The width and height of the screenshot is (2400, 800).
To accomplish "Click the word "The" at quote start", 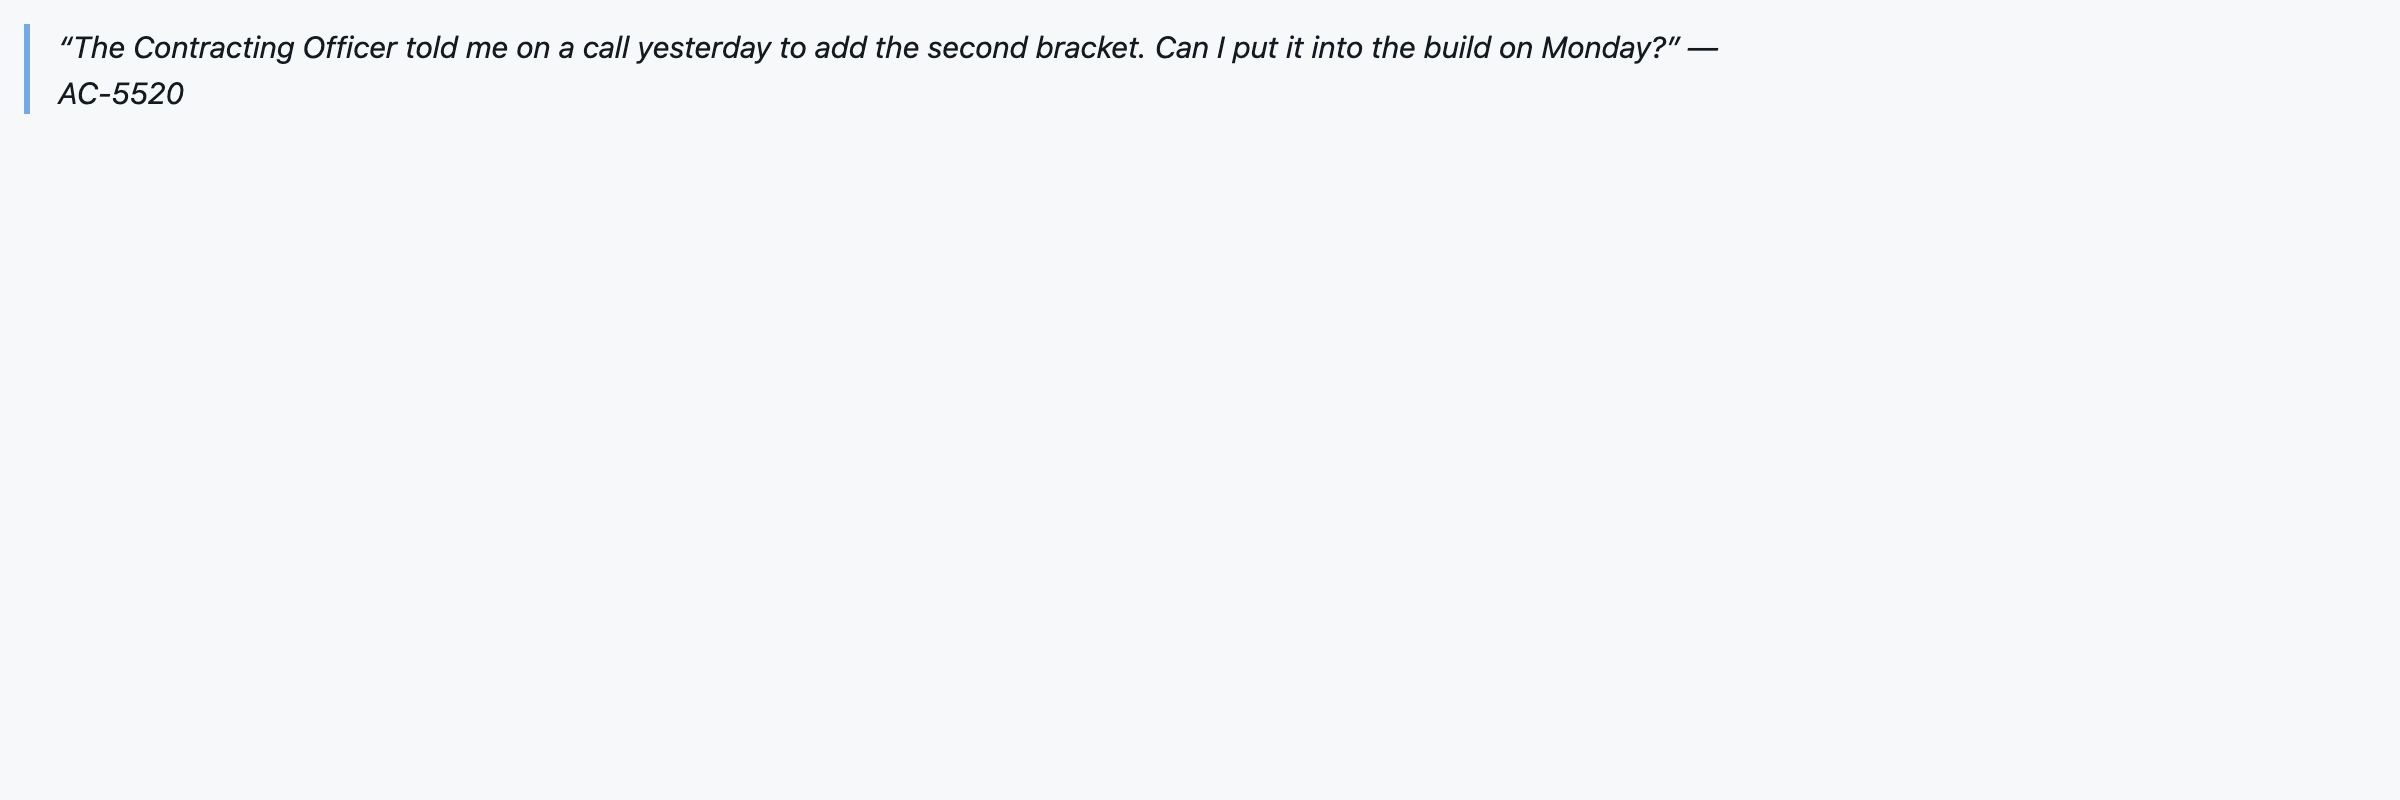I will tap(99, 48).
